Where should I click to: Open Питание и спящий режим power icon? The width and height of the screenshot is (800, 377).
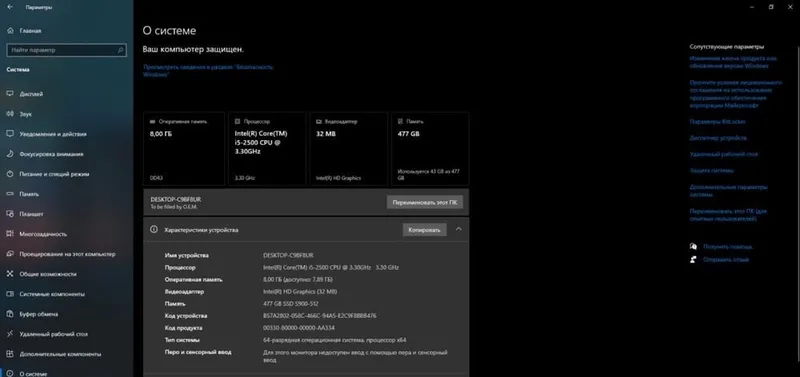pyautogui.click(x=10, y=174)
